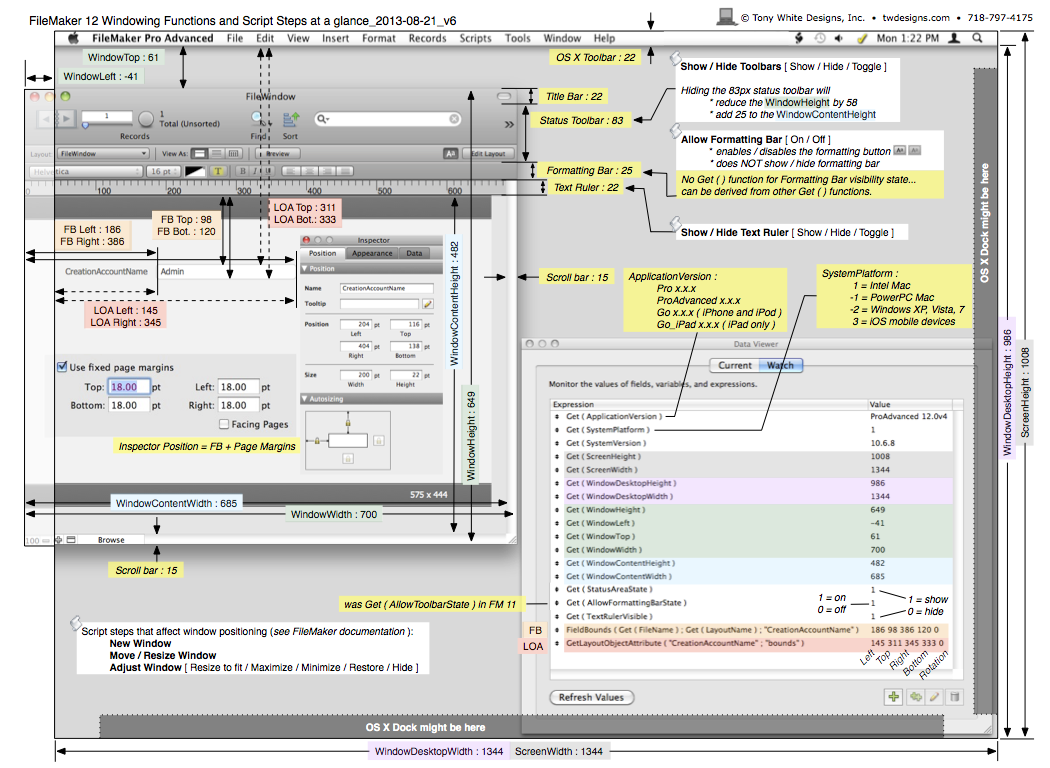Click the align left formatting icon
1050x768 pixels.
tap(290, 171)
